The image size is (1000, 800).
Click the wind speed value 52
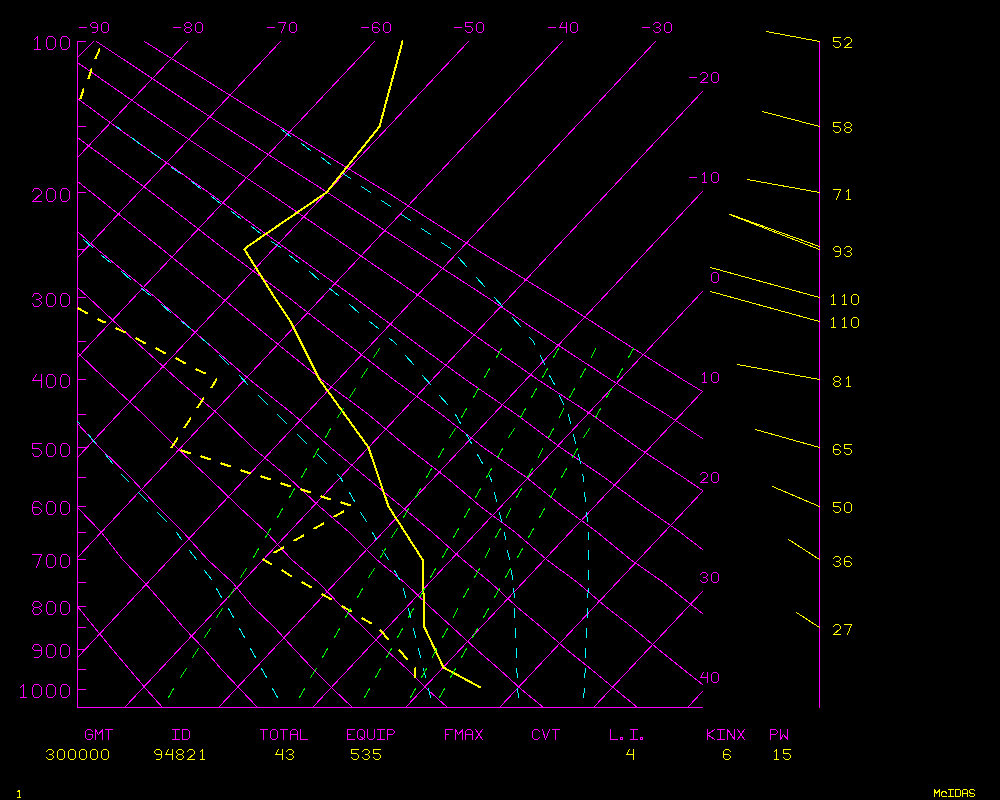pyautogui.click(x=842, y=43)
